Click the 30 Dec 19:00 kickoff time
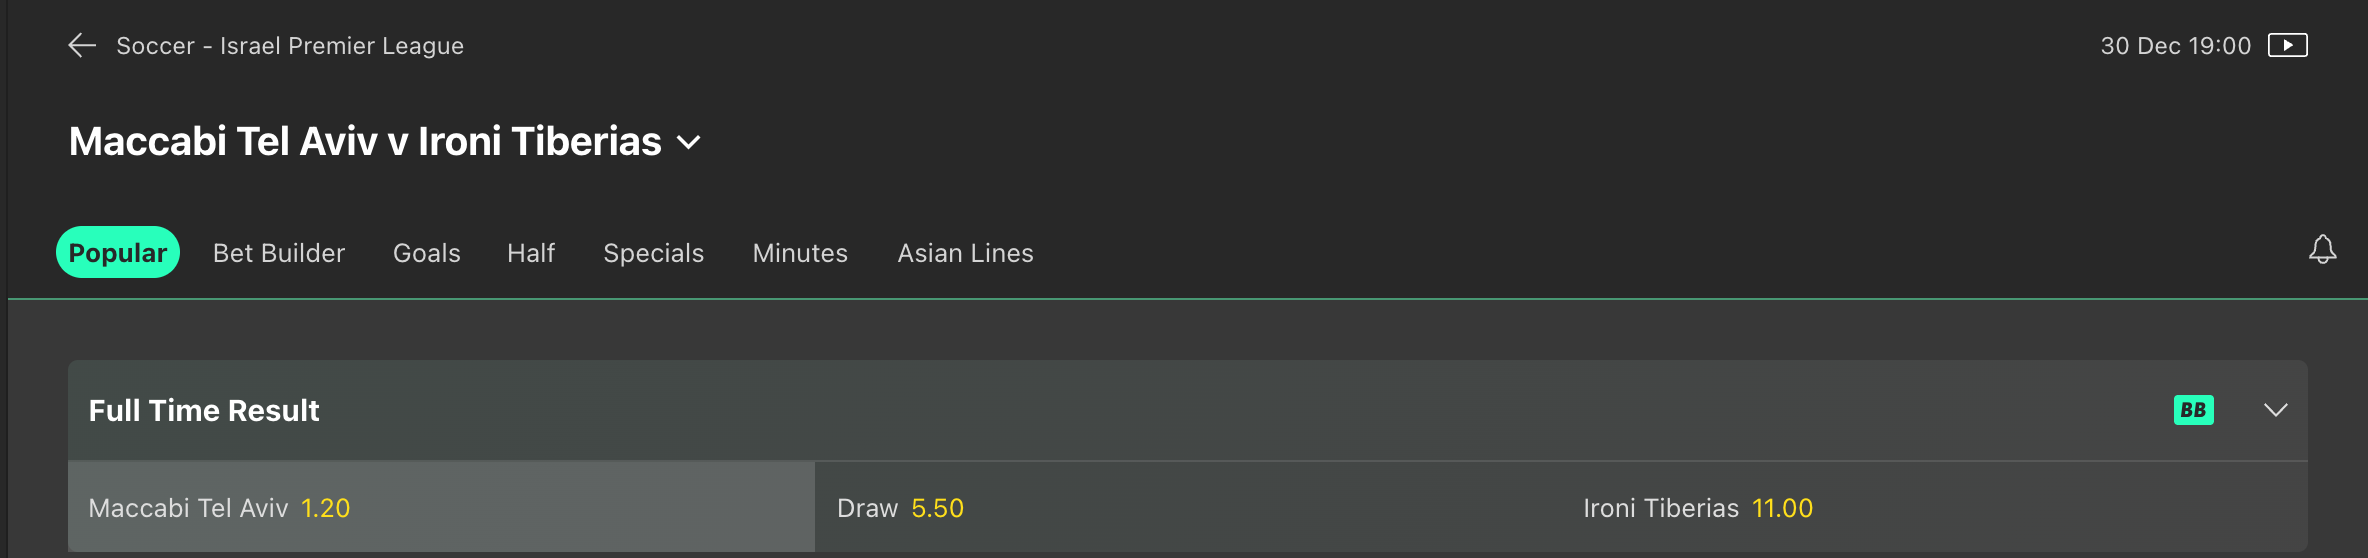 (x=2175, y=46)
